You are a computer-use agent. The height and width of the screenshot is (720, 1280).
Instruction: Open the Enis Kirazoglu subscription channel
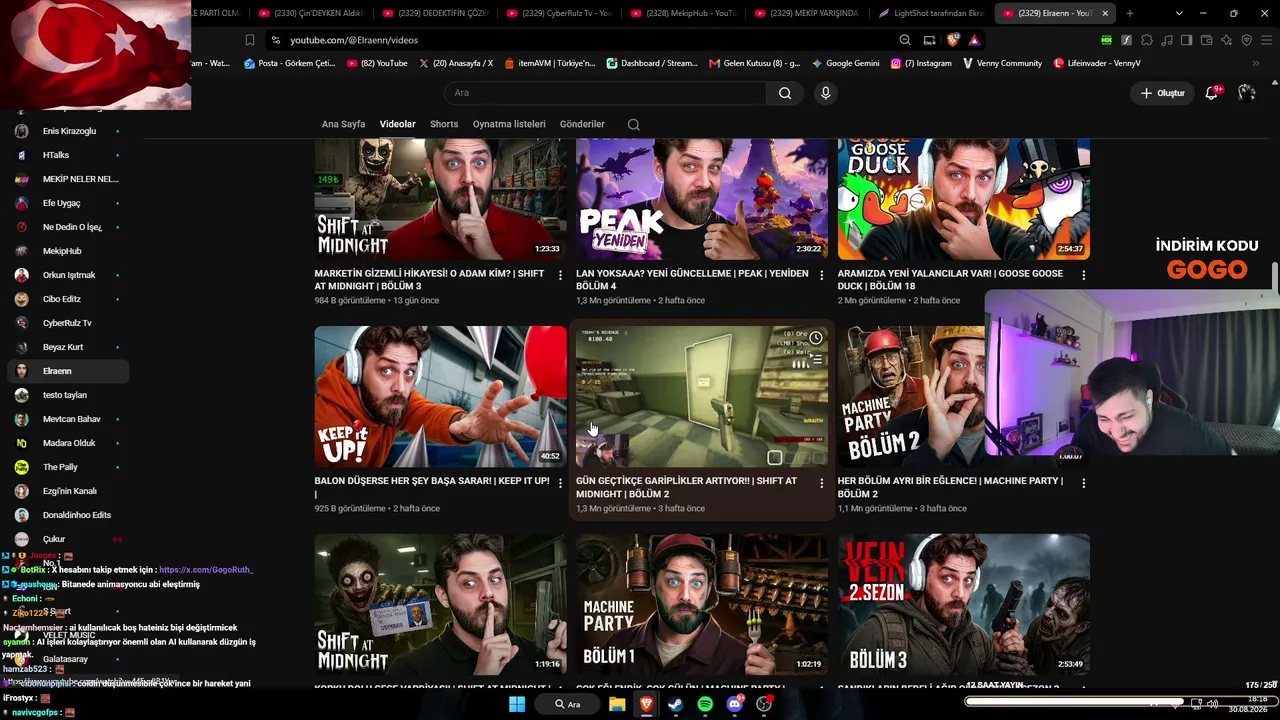tap(68, 131)
